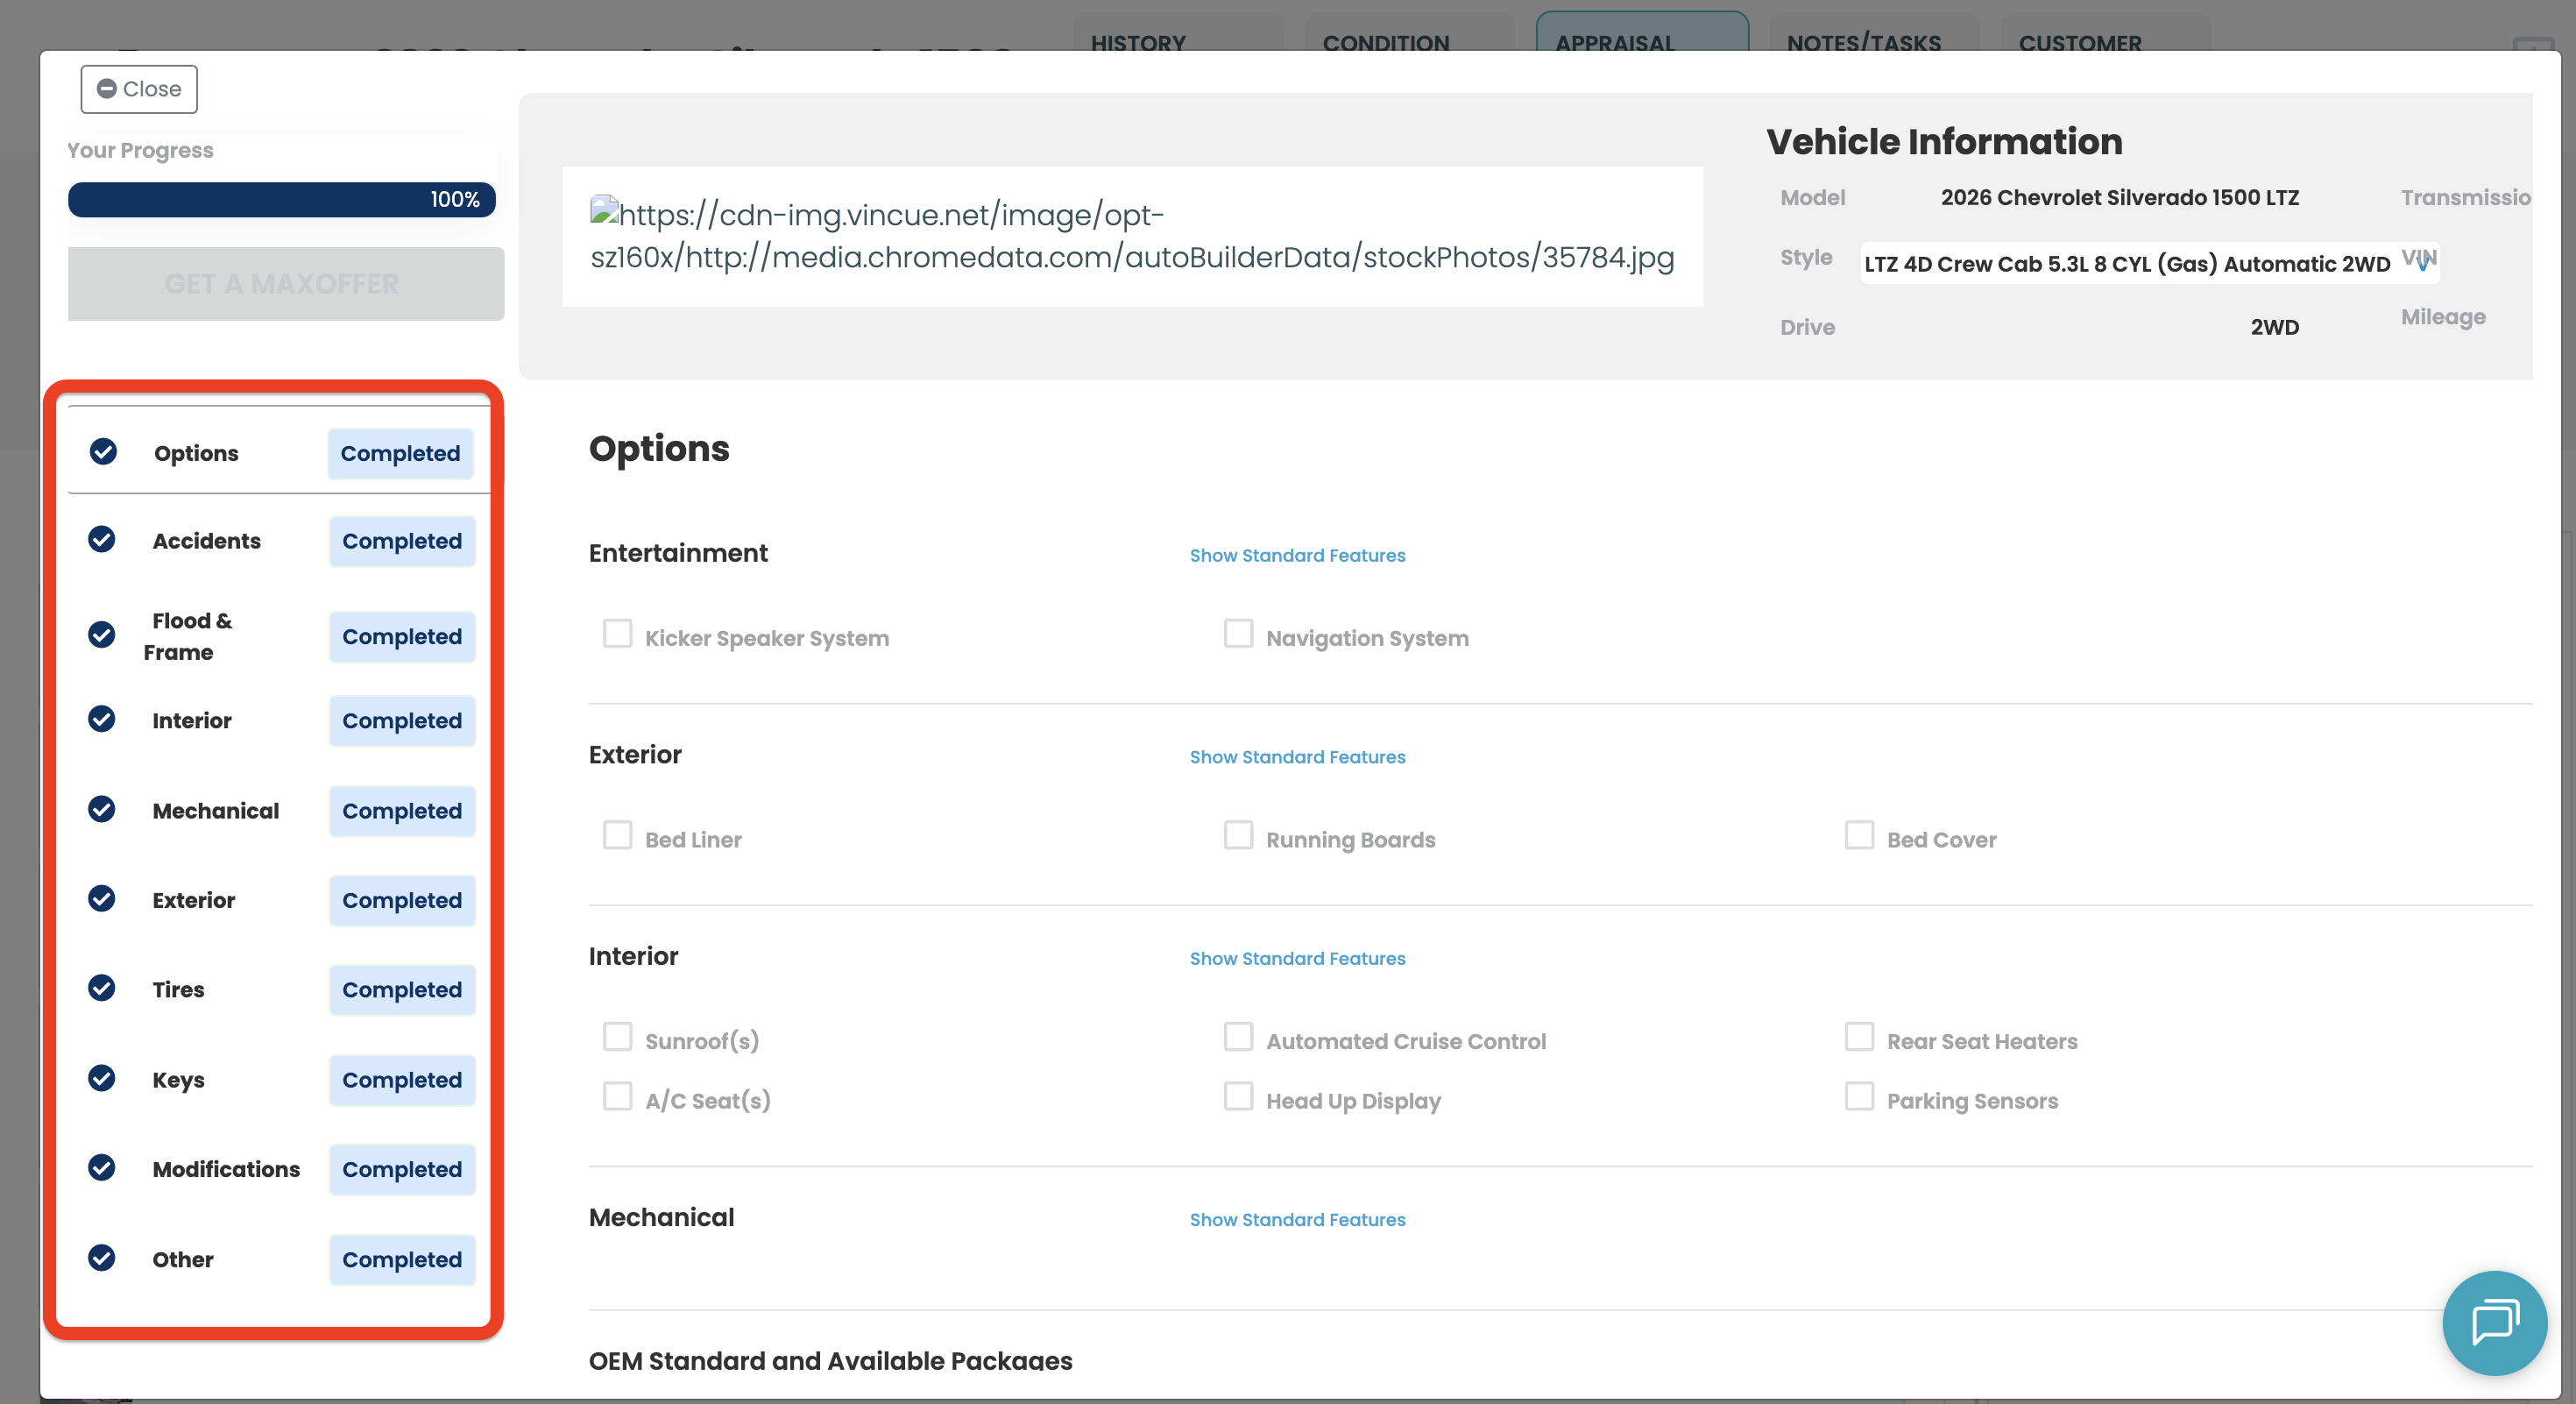Click the Mechanical checkmark icon

[102, 809]
